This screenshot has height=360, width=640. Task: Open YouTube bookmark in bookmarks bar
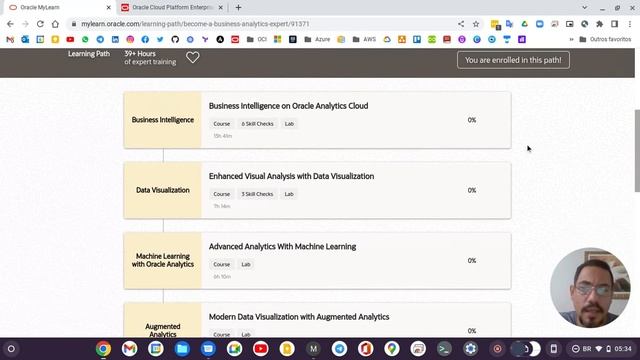[70, 40]
